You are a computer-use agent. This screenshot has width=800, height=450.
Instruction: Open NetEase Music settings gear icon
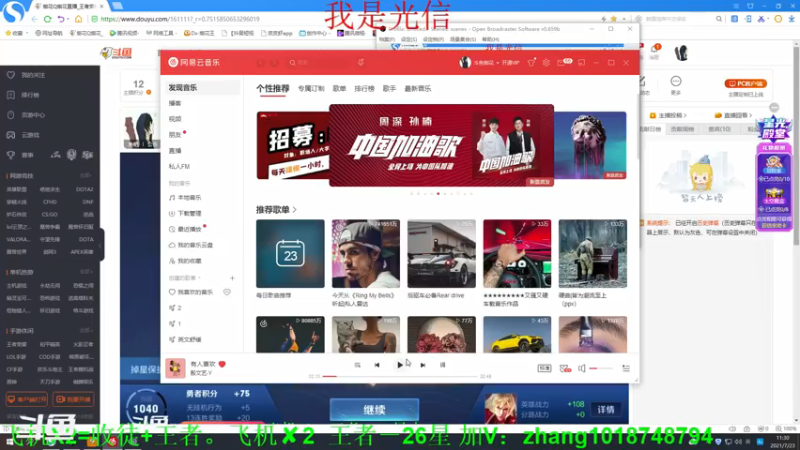coord(546,62)
